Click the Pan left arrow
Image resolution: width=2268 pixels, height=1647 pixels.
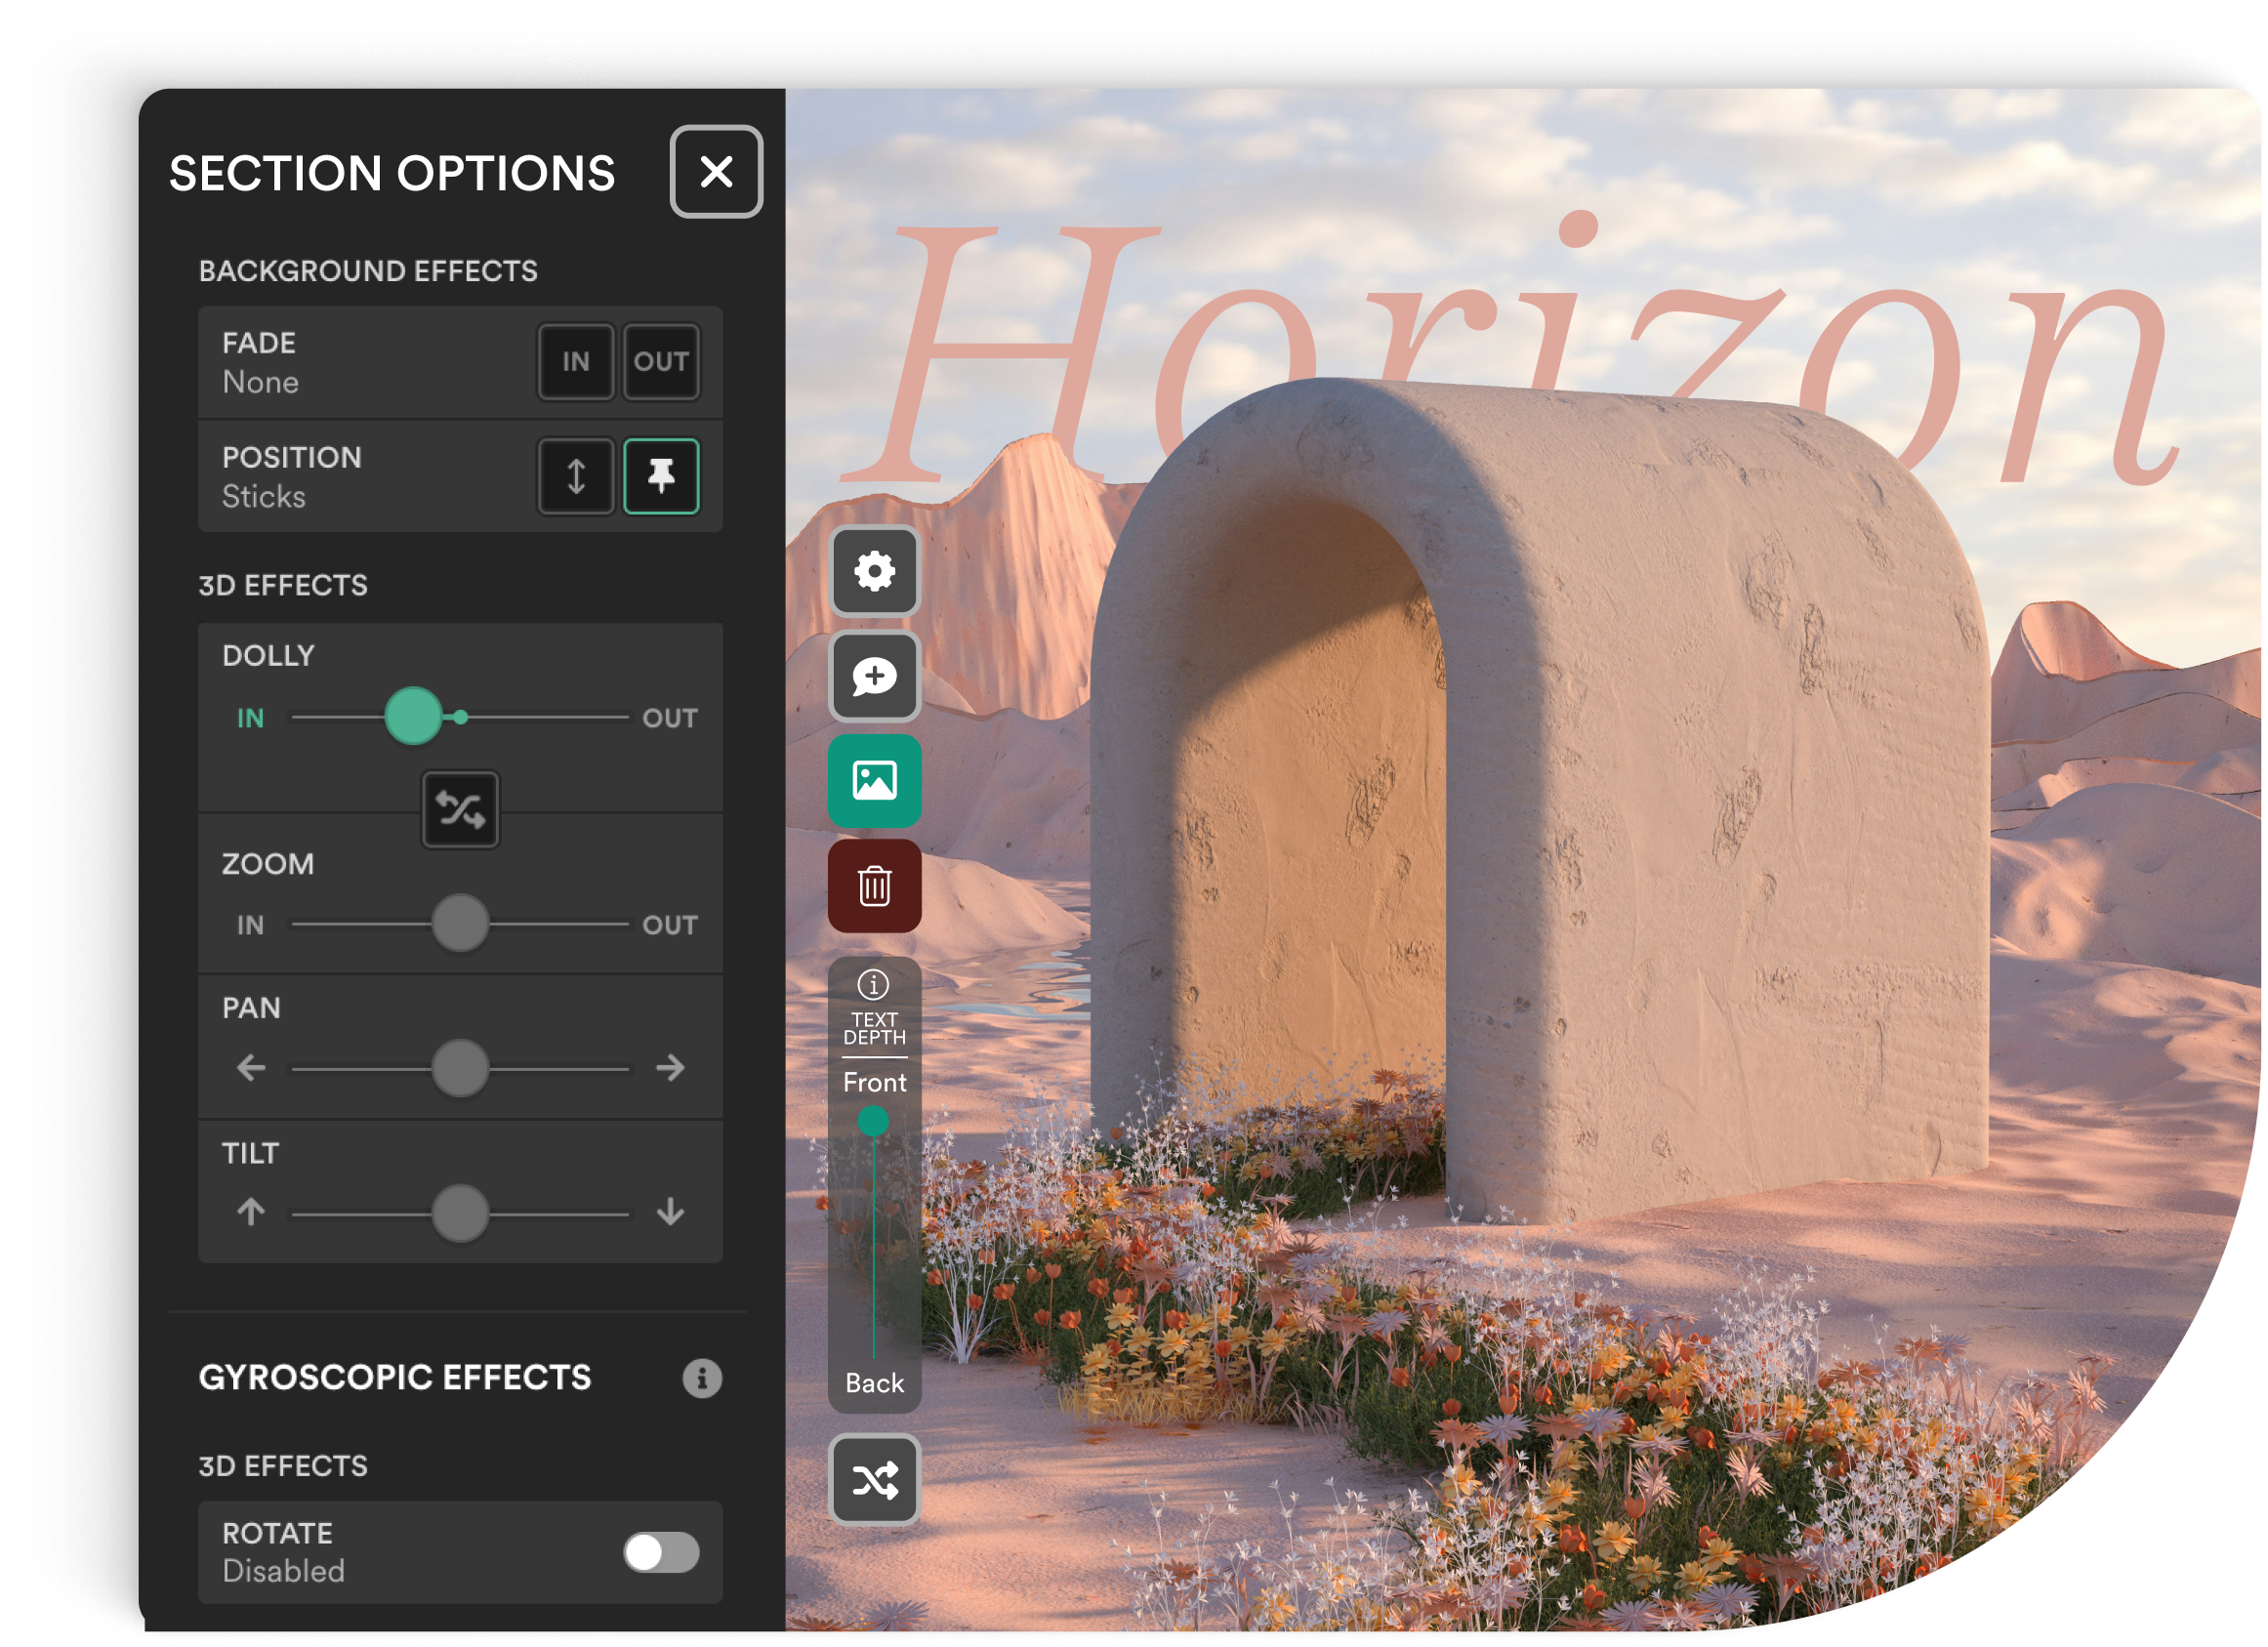tap(251, 1068)
